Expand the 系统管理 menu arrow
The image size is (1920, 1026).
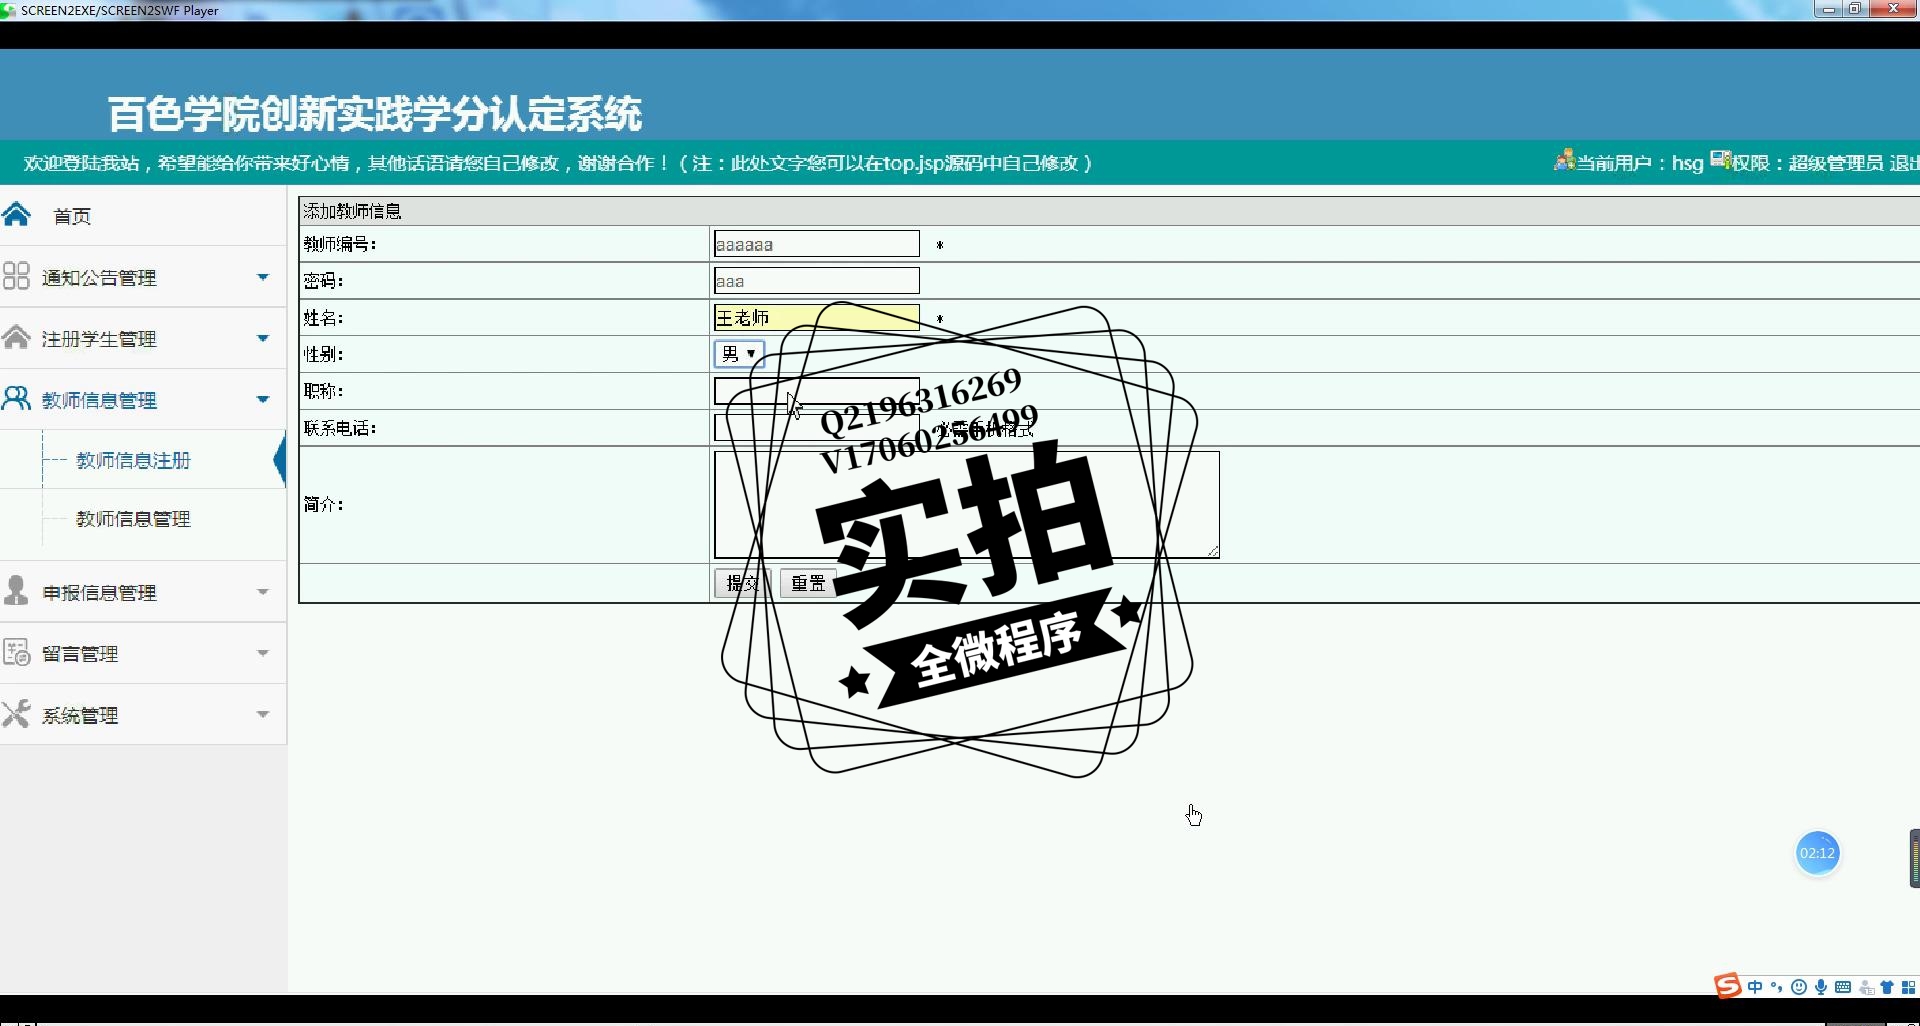click(263, 714)
